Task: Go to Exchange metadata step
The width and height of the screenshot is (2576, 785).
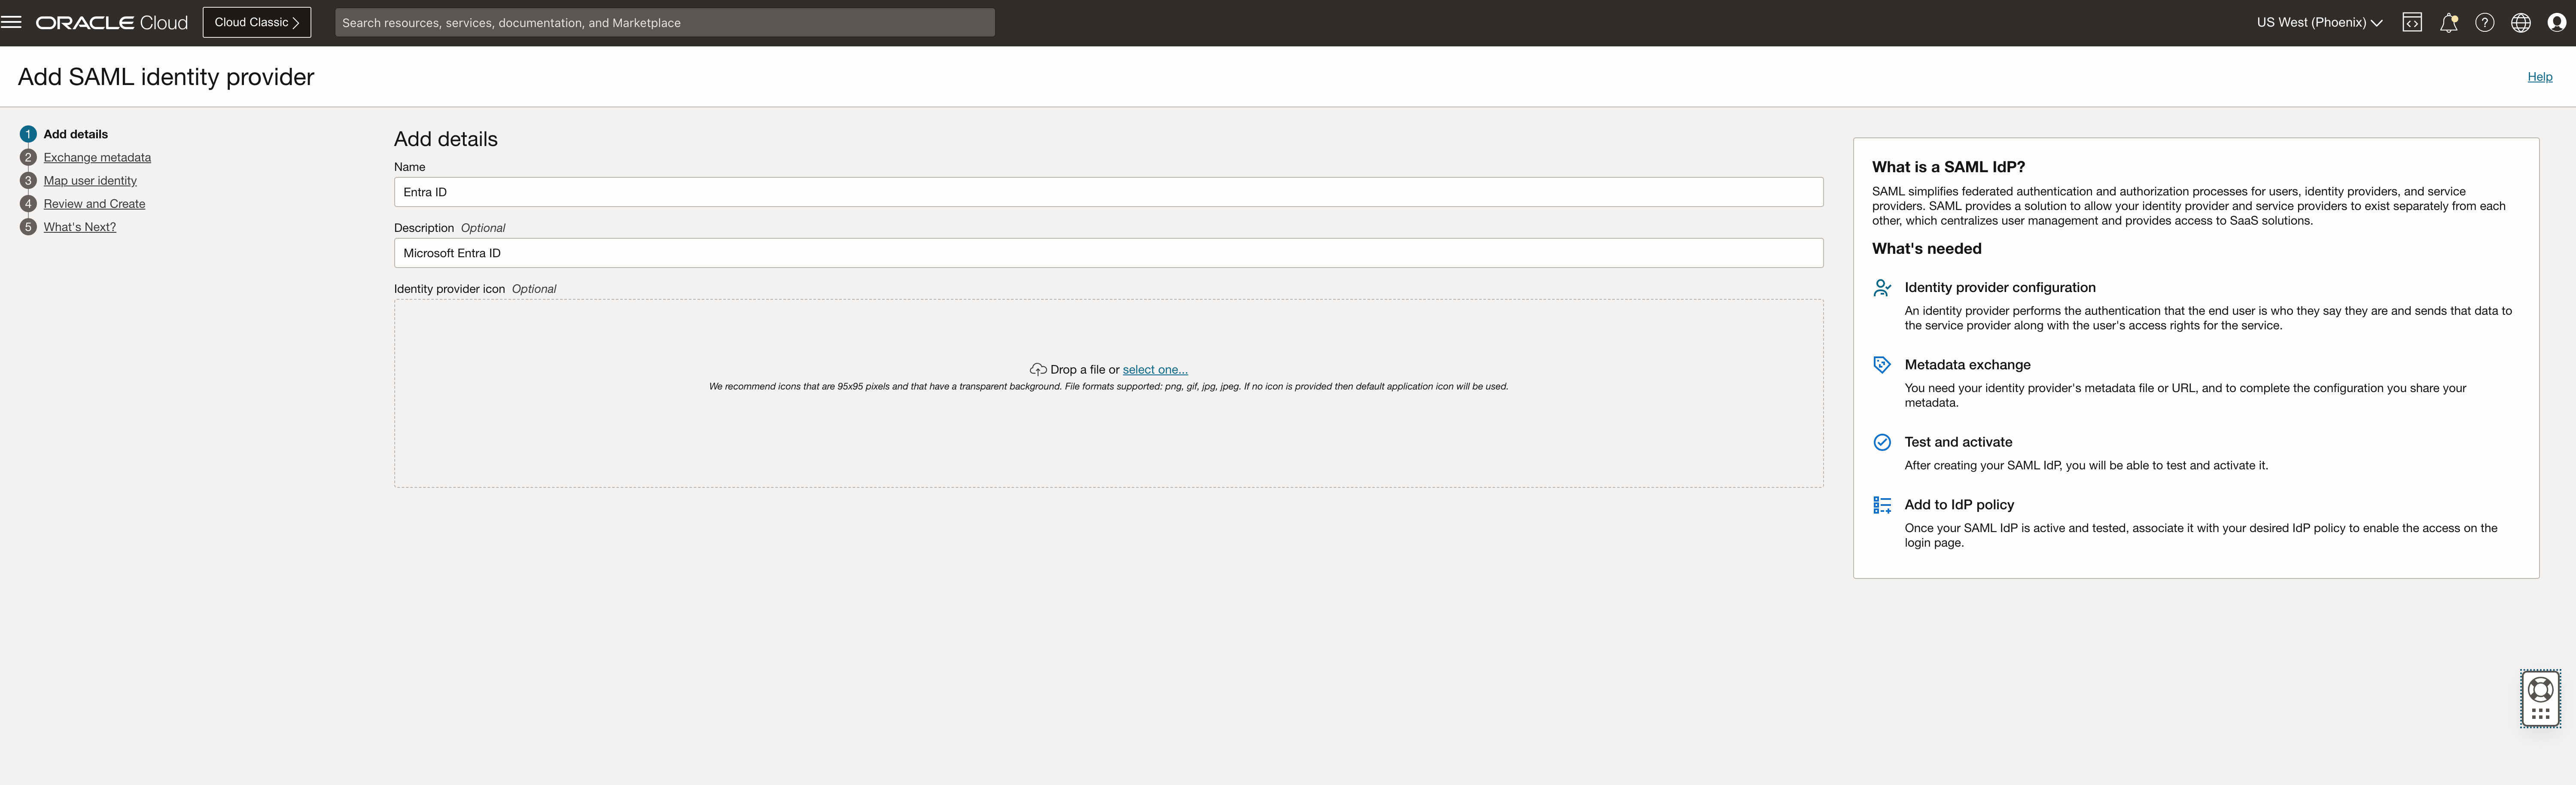Action: pos(97,157)
